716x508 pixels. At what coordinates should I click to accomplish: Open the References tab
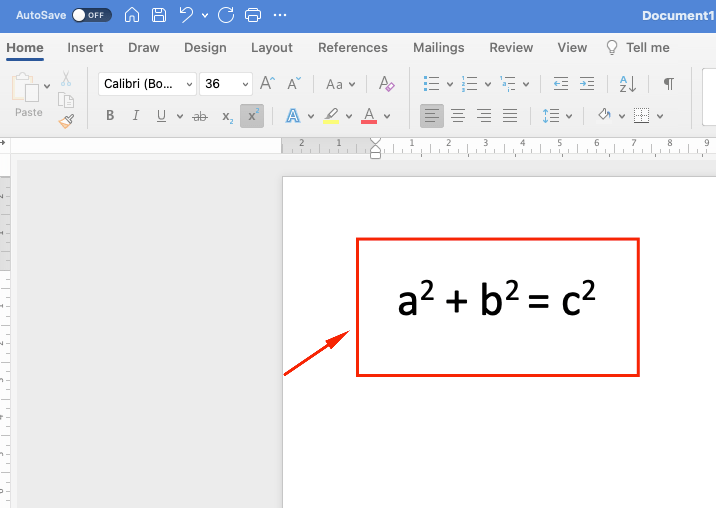pos(353,48)
